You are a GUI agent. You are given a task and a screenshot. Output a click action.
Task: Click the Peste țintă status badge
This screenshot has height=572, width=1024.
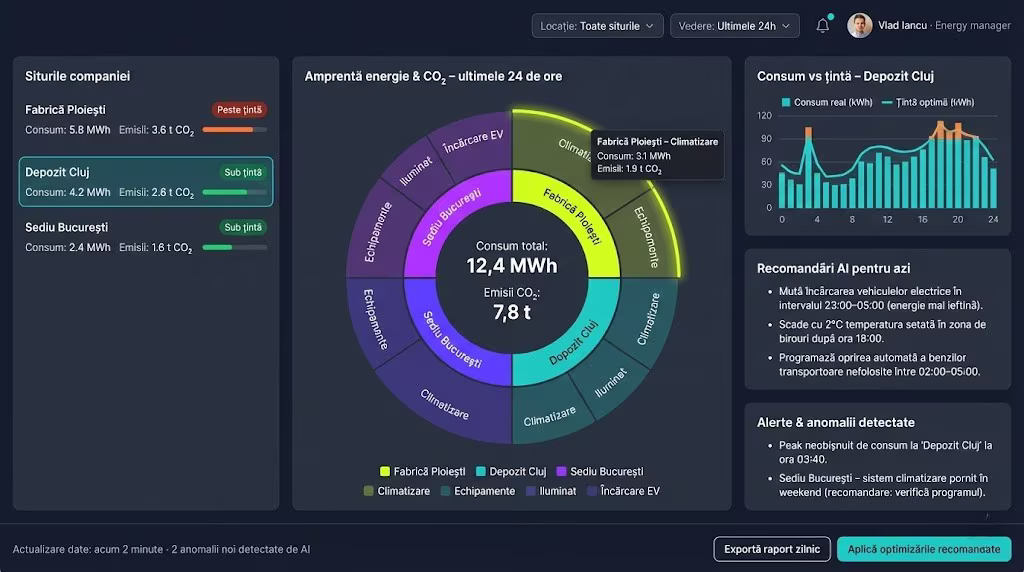tap(239, 110)
